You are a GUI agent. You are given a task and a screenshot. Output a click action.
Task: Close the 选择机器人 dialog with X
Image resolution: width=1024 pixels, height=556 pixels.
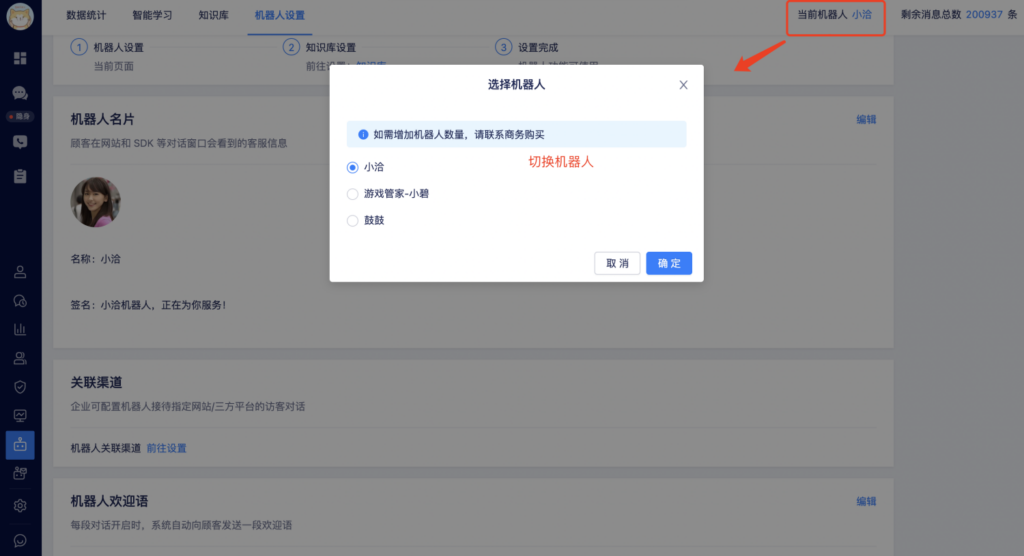683,85
